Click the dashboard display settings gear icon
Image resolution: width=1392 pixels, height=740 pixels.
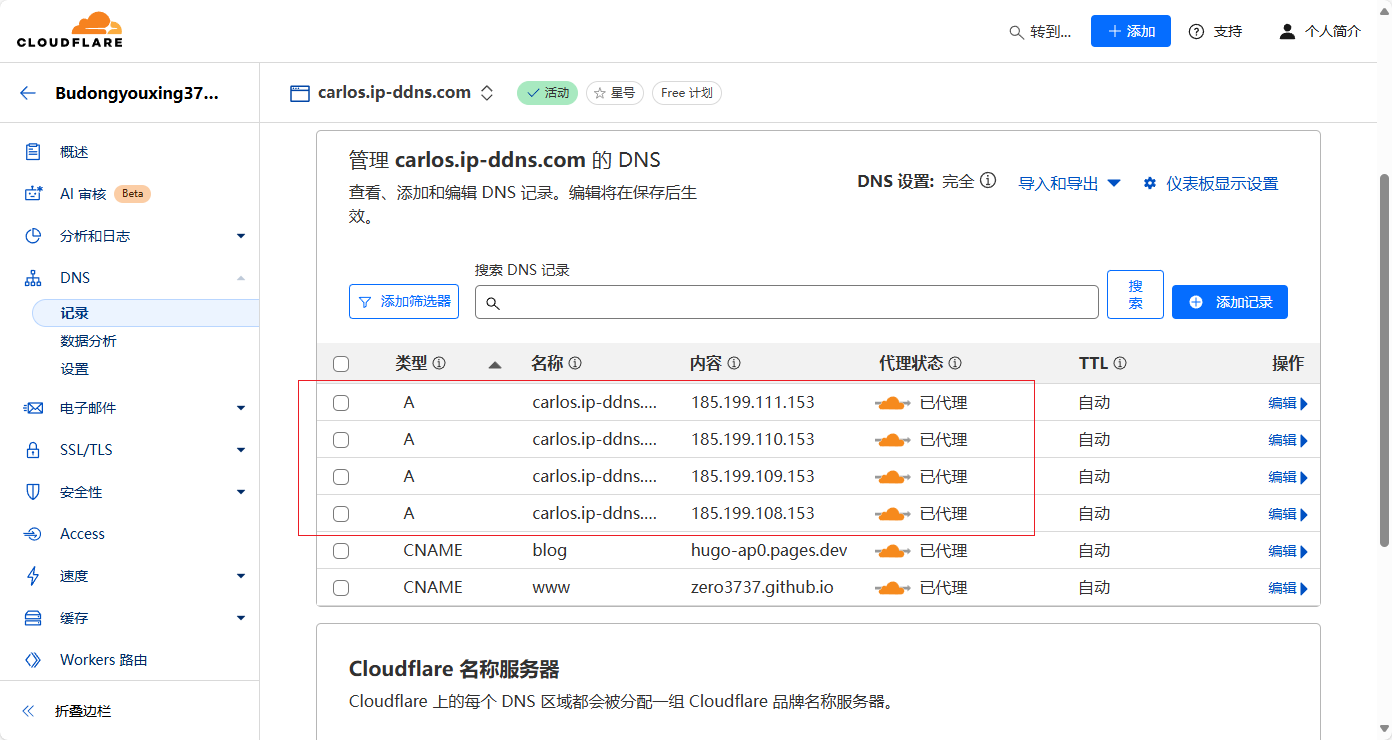coord(1150,183)
